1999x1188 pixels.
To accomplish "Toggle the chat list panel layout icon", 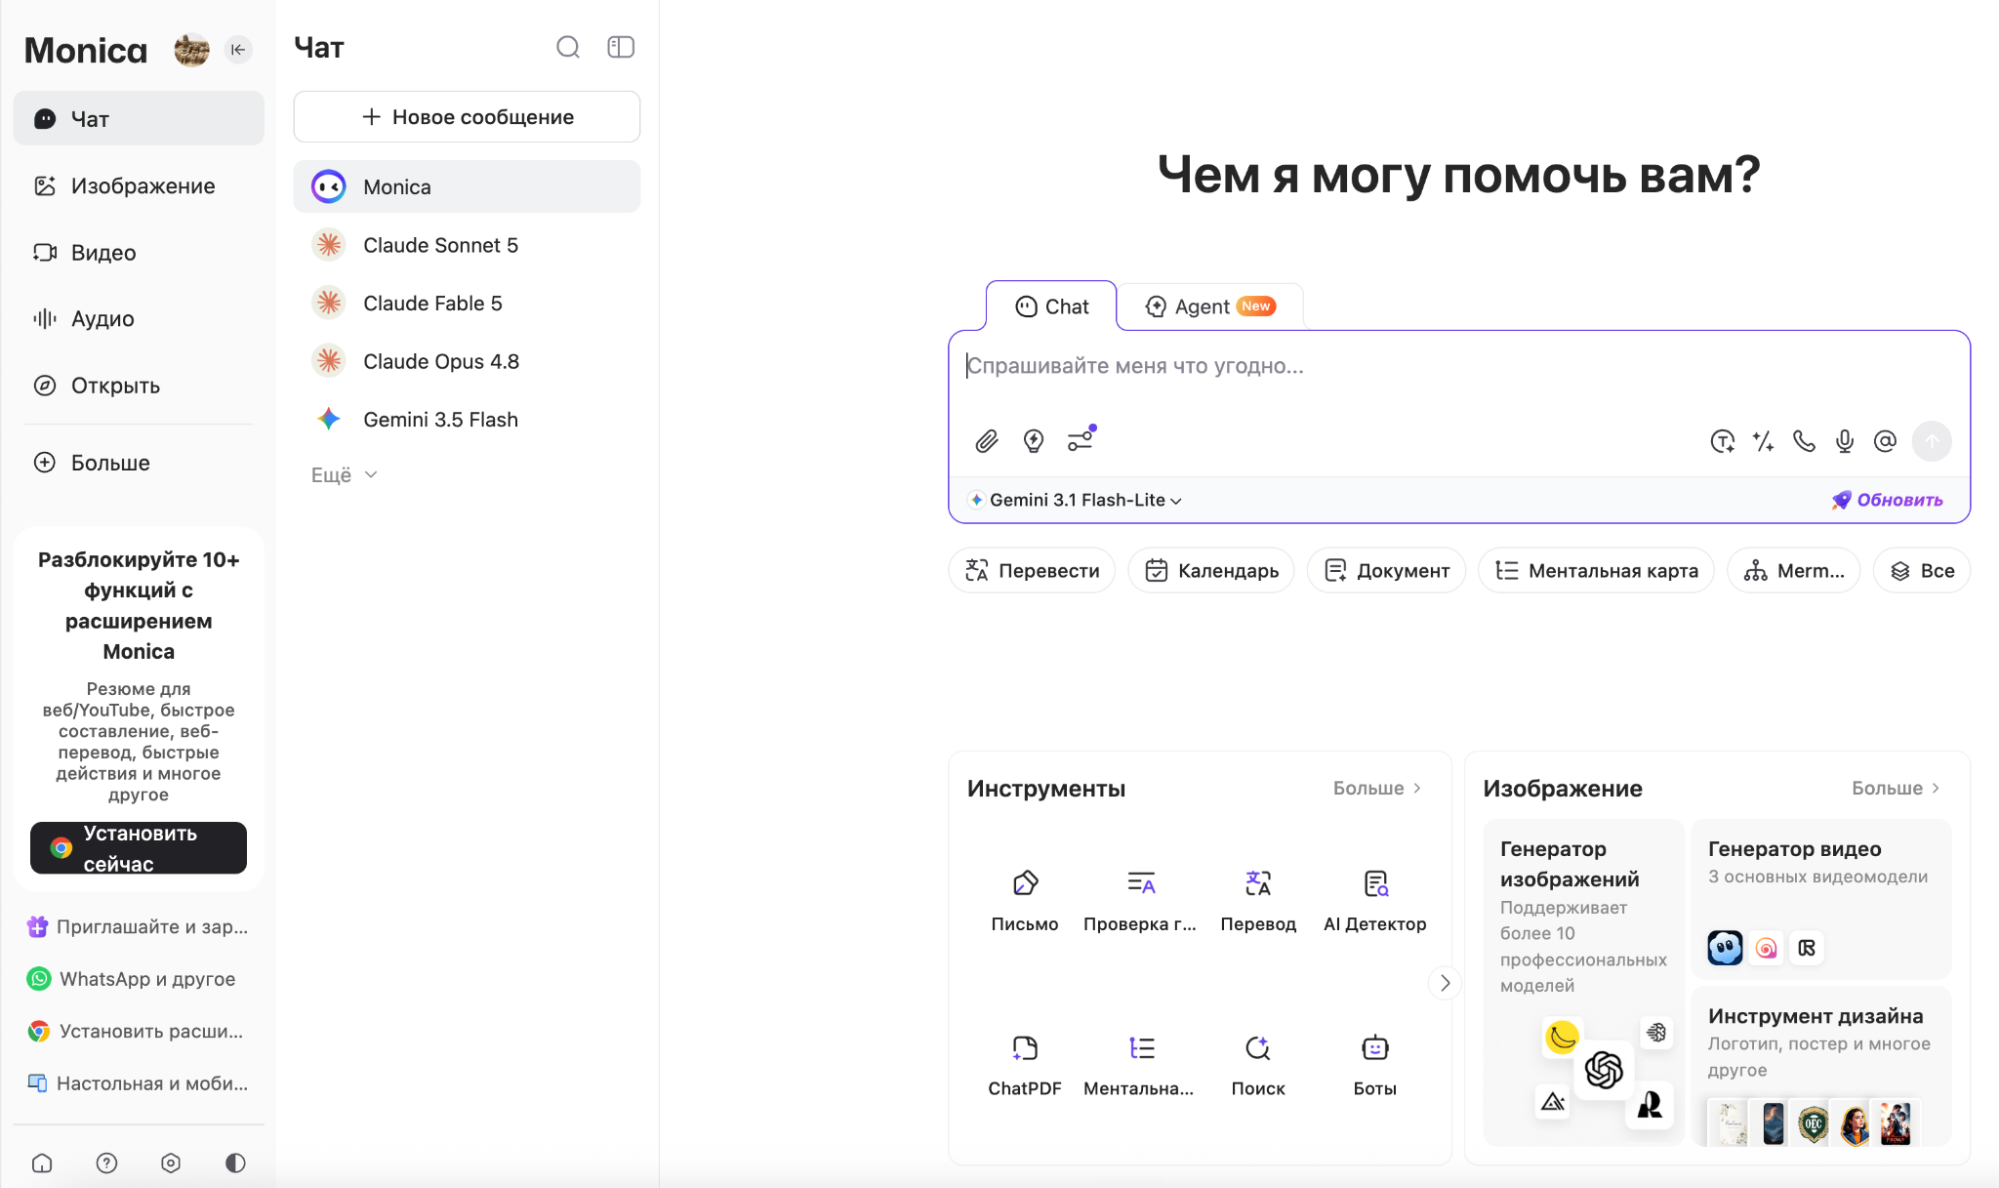I will click(621, 47).
